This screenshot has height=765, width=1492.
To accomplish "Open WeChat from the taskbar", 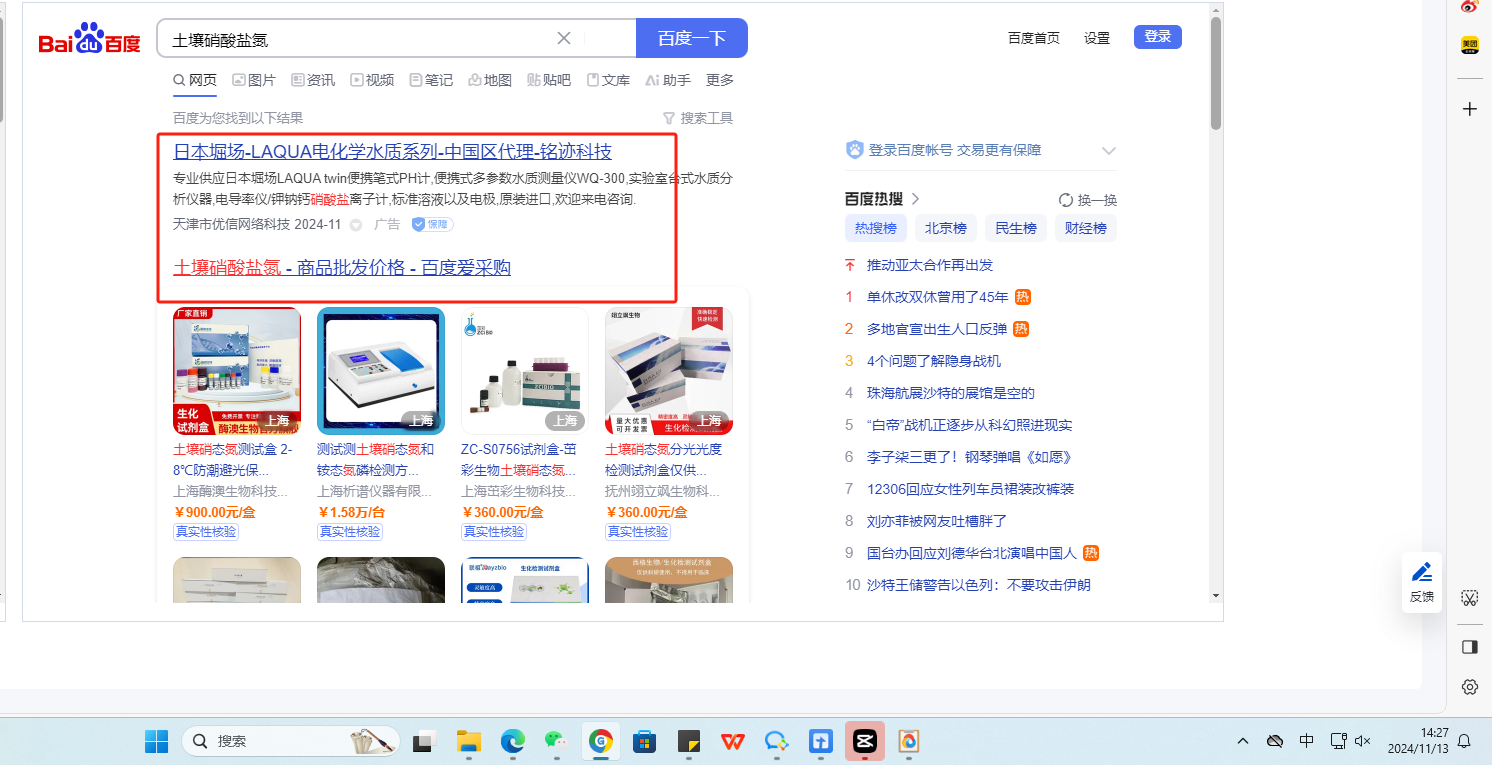I will coord(556,741).
